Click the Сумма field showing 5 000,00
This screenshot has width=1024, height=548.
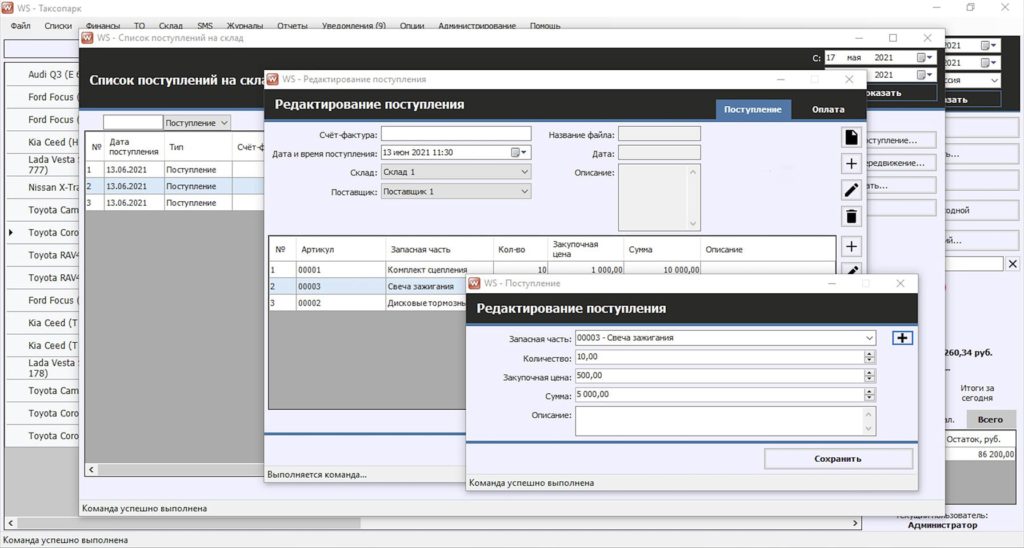[720, 395]
